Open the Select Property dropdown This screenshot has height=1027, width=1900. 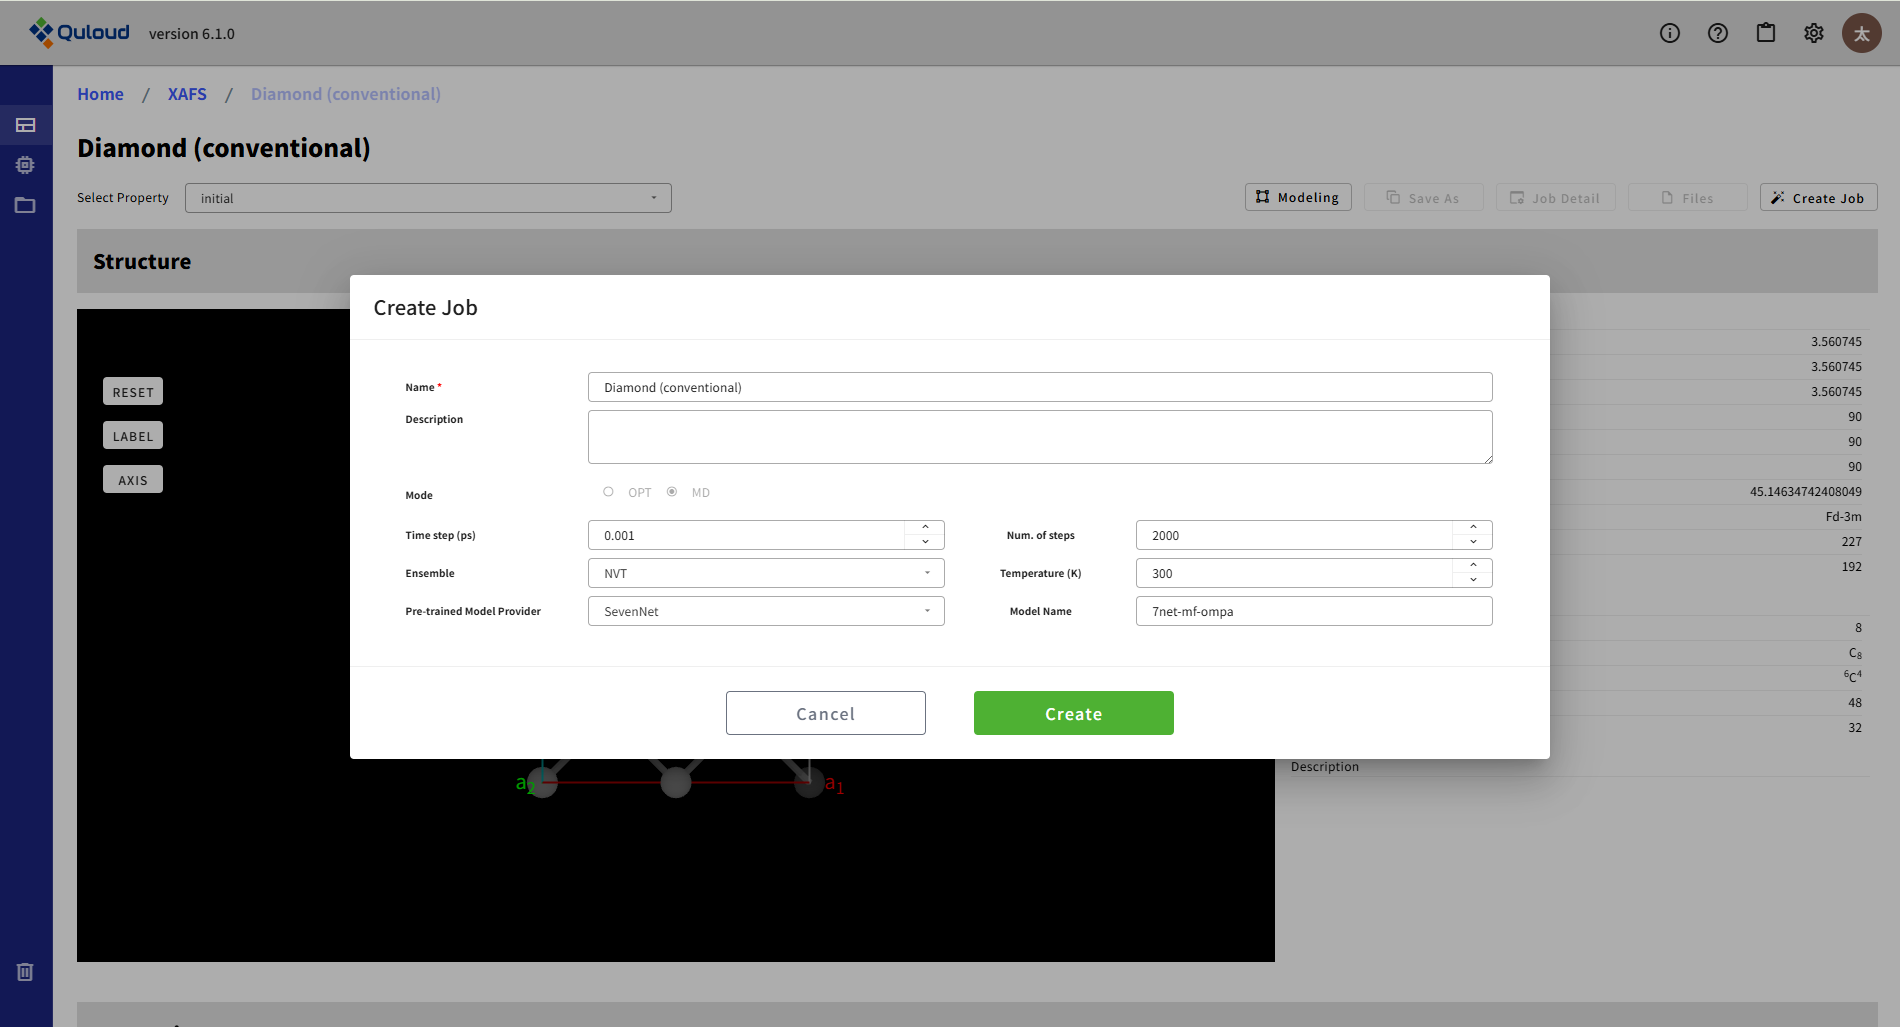pos(427,198)
